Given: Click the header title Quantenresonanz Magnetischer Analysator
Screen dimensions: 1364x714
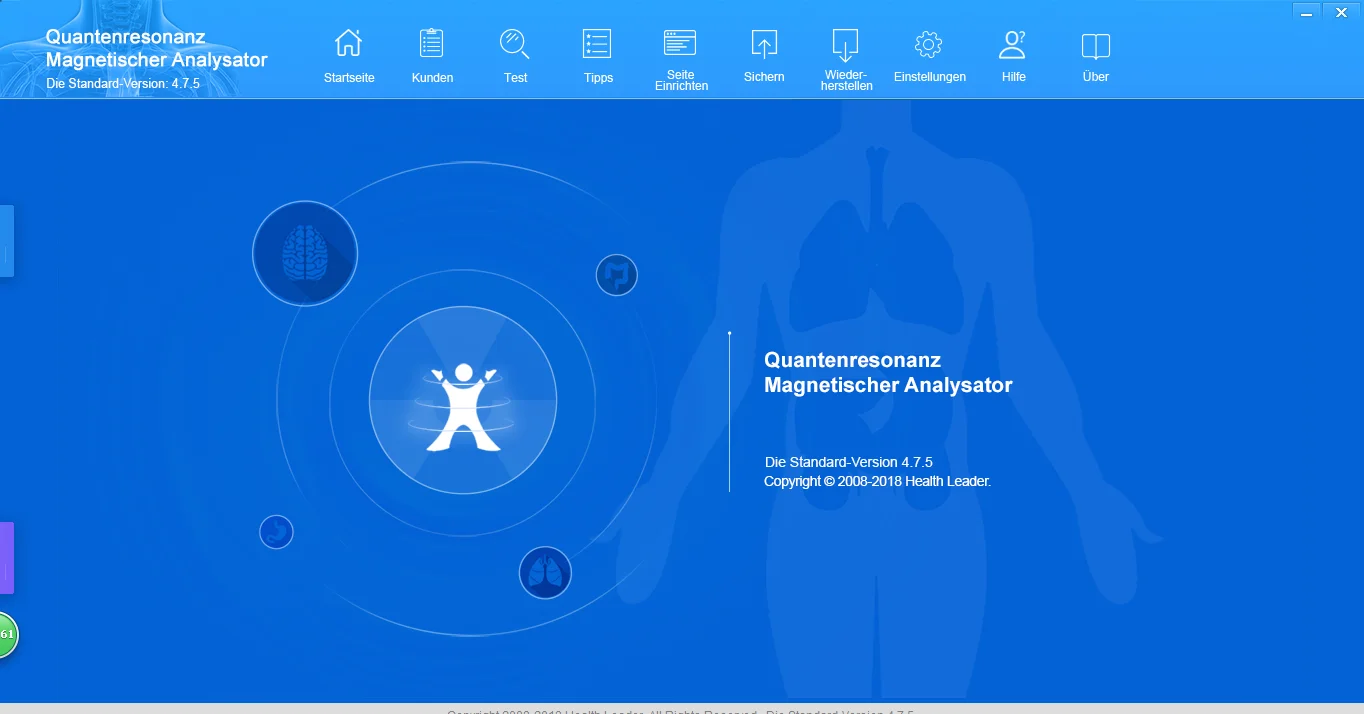Looking at the screenshot, I should (x=157, y=48).
